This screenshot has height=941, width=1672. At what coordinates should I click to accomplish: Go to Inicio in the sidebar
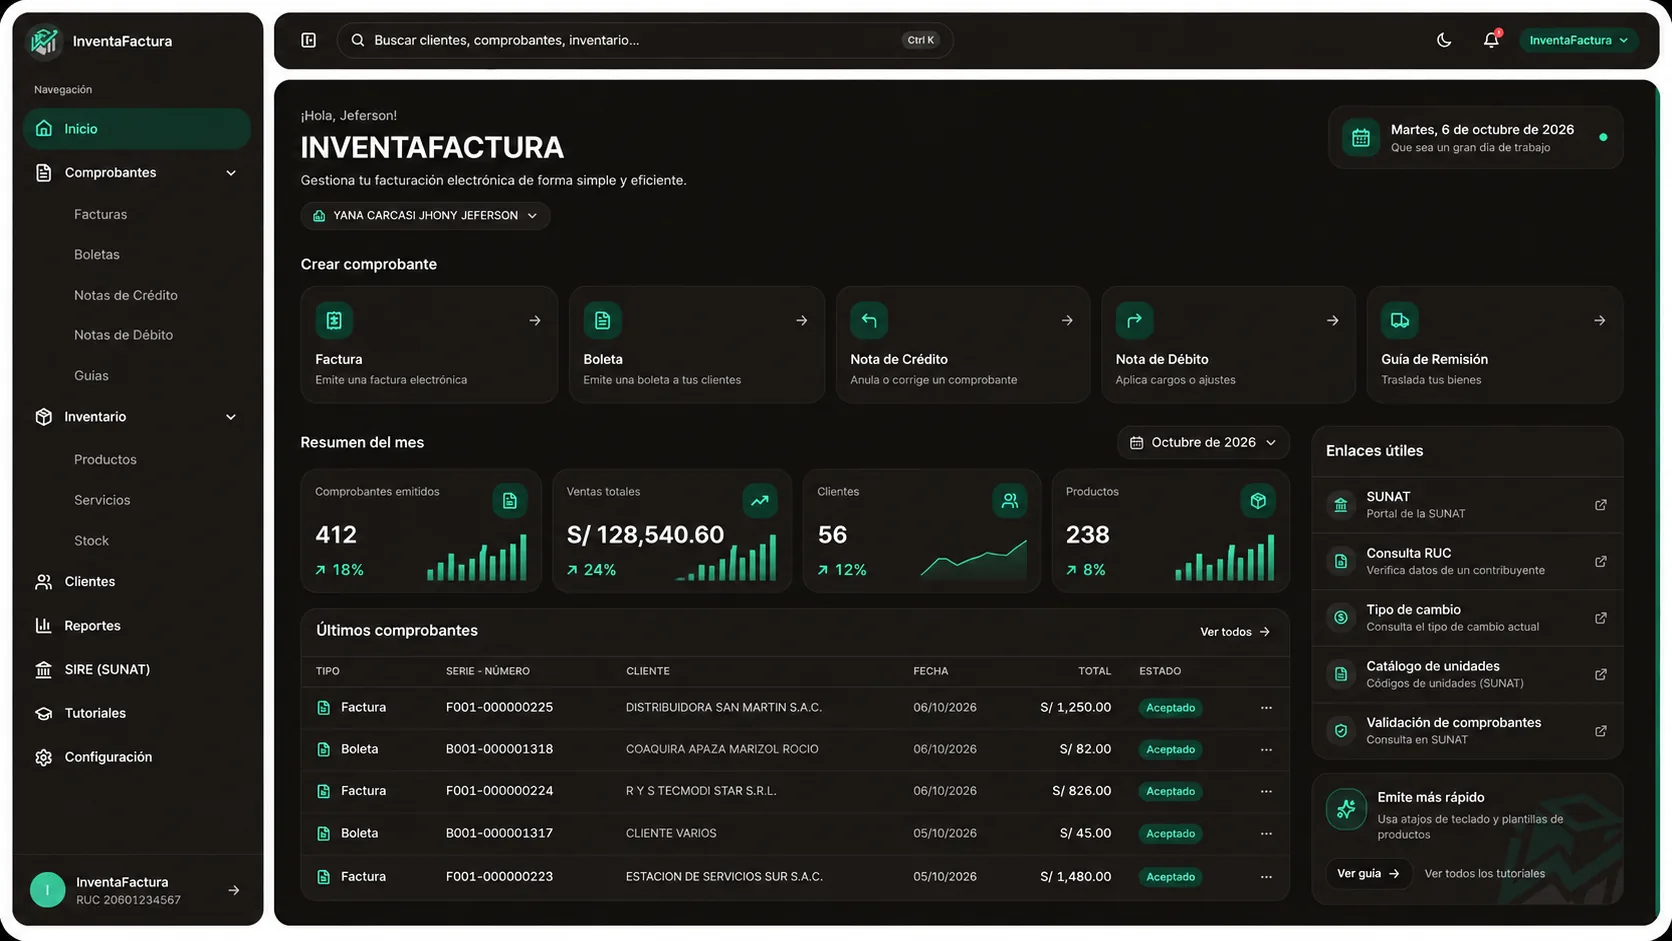click(137, 129)
